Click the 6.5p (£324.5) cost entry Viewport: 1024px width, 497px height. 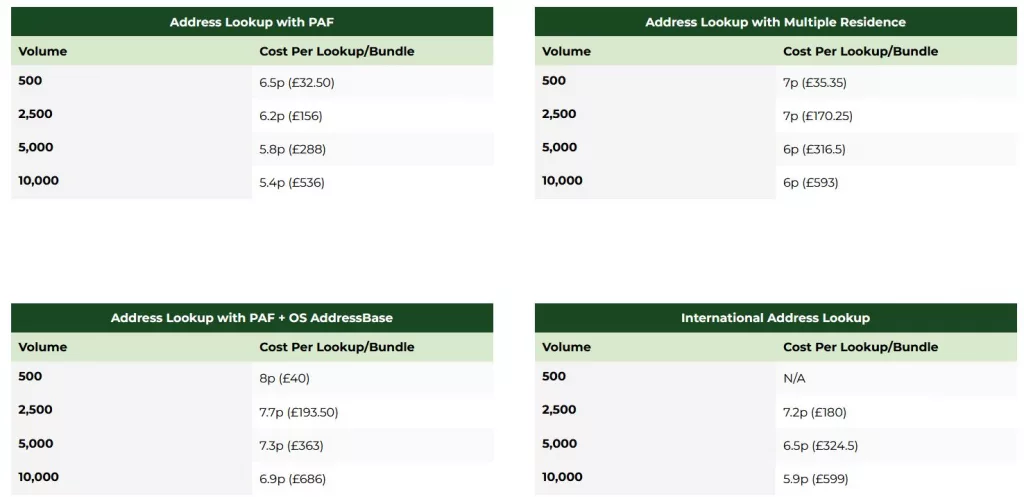(820, 446)
